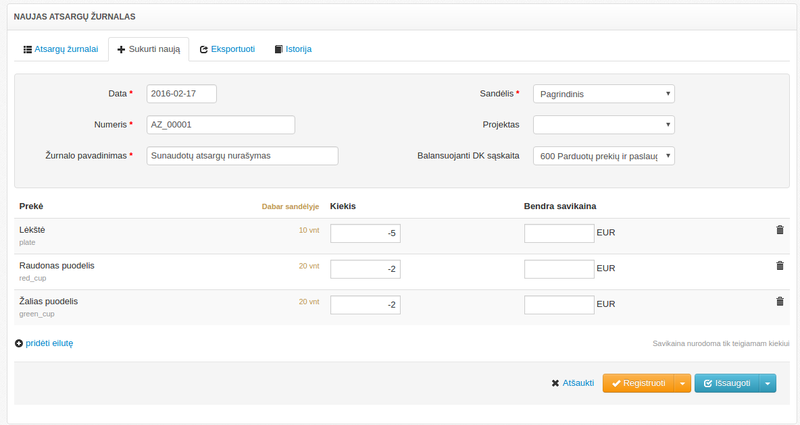
Task: Click Bendra savikaina field for Lėkštė
Action: click(x=558, y=233)
